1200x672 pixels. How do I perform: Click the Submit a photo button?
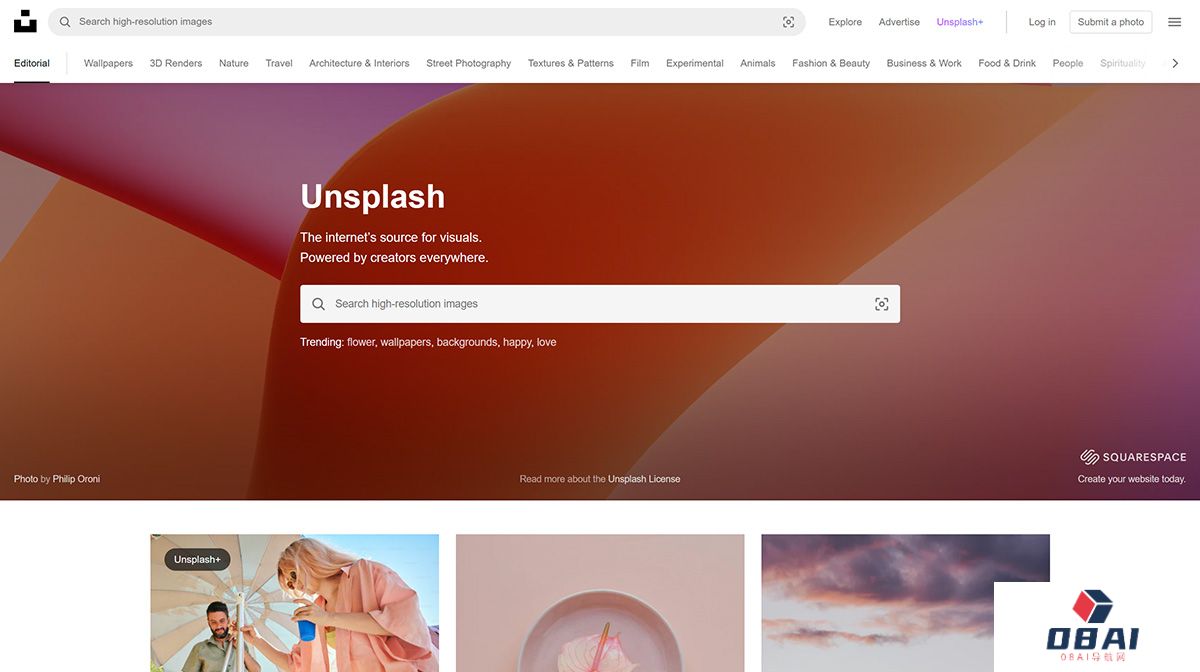click(x=1111, y=22)
